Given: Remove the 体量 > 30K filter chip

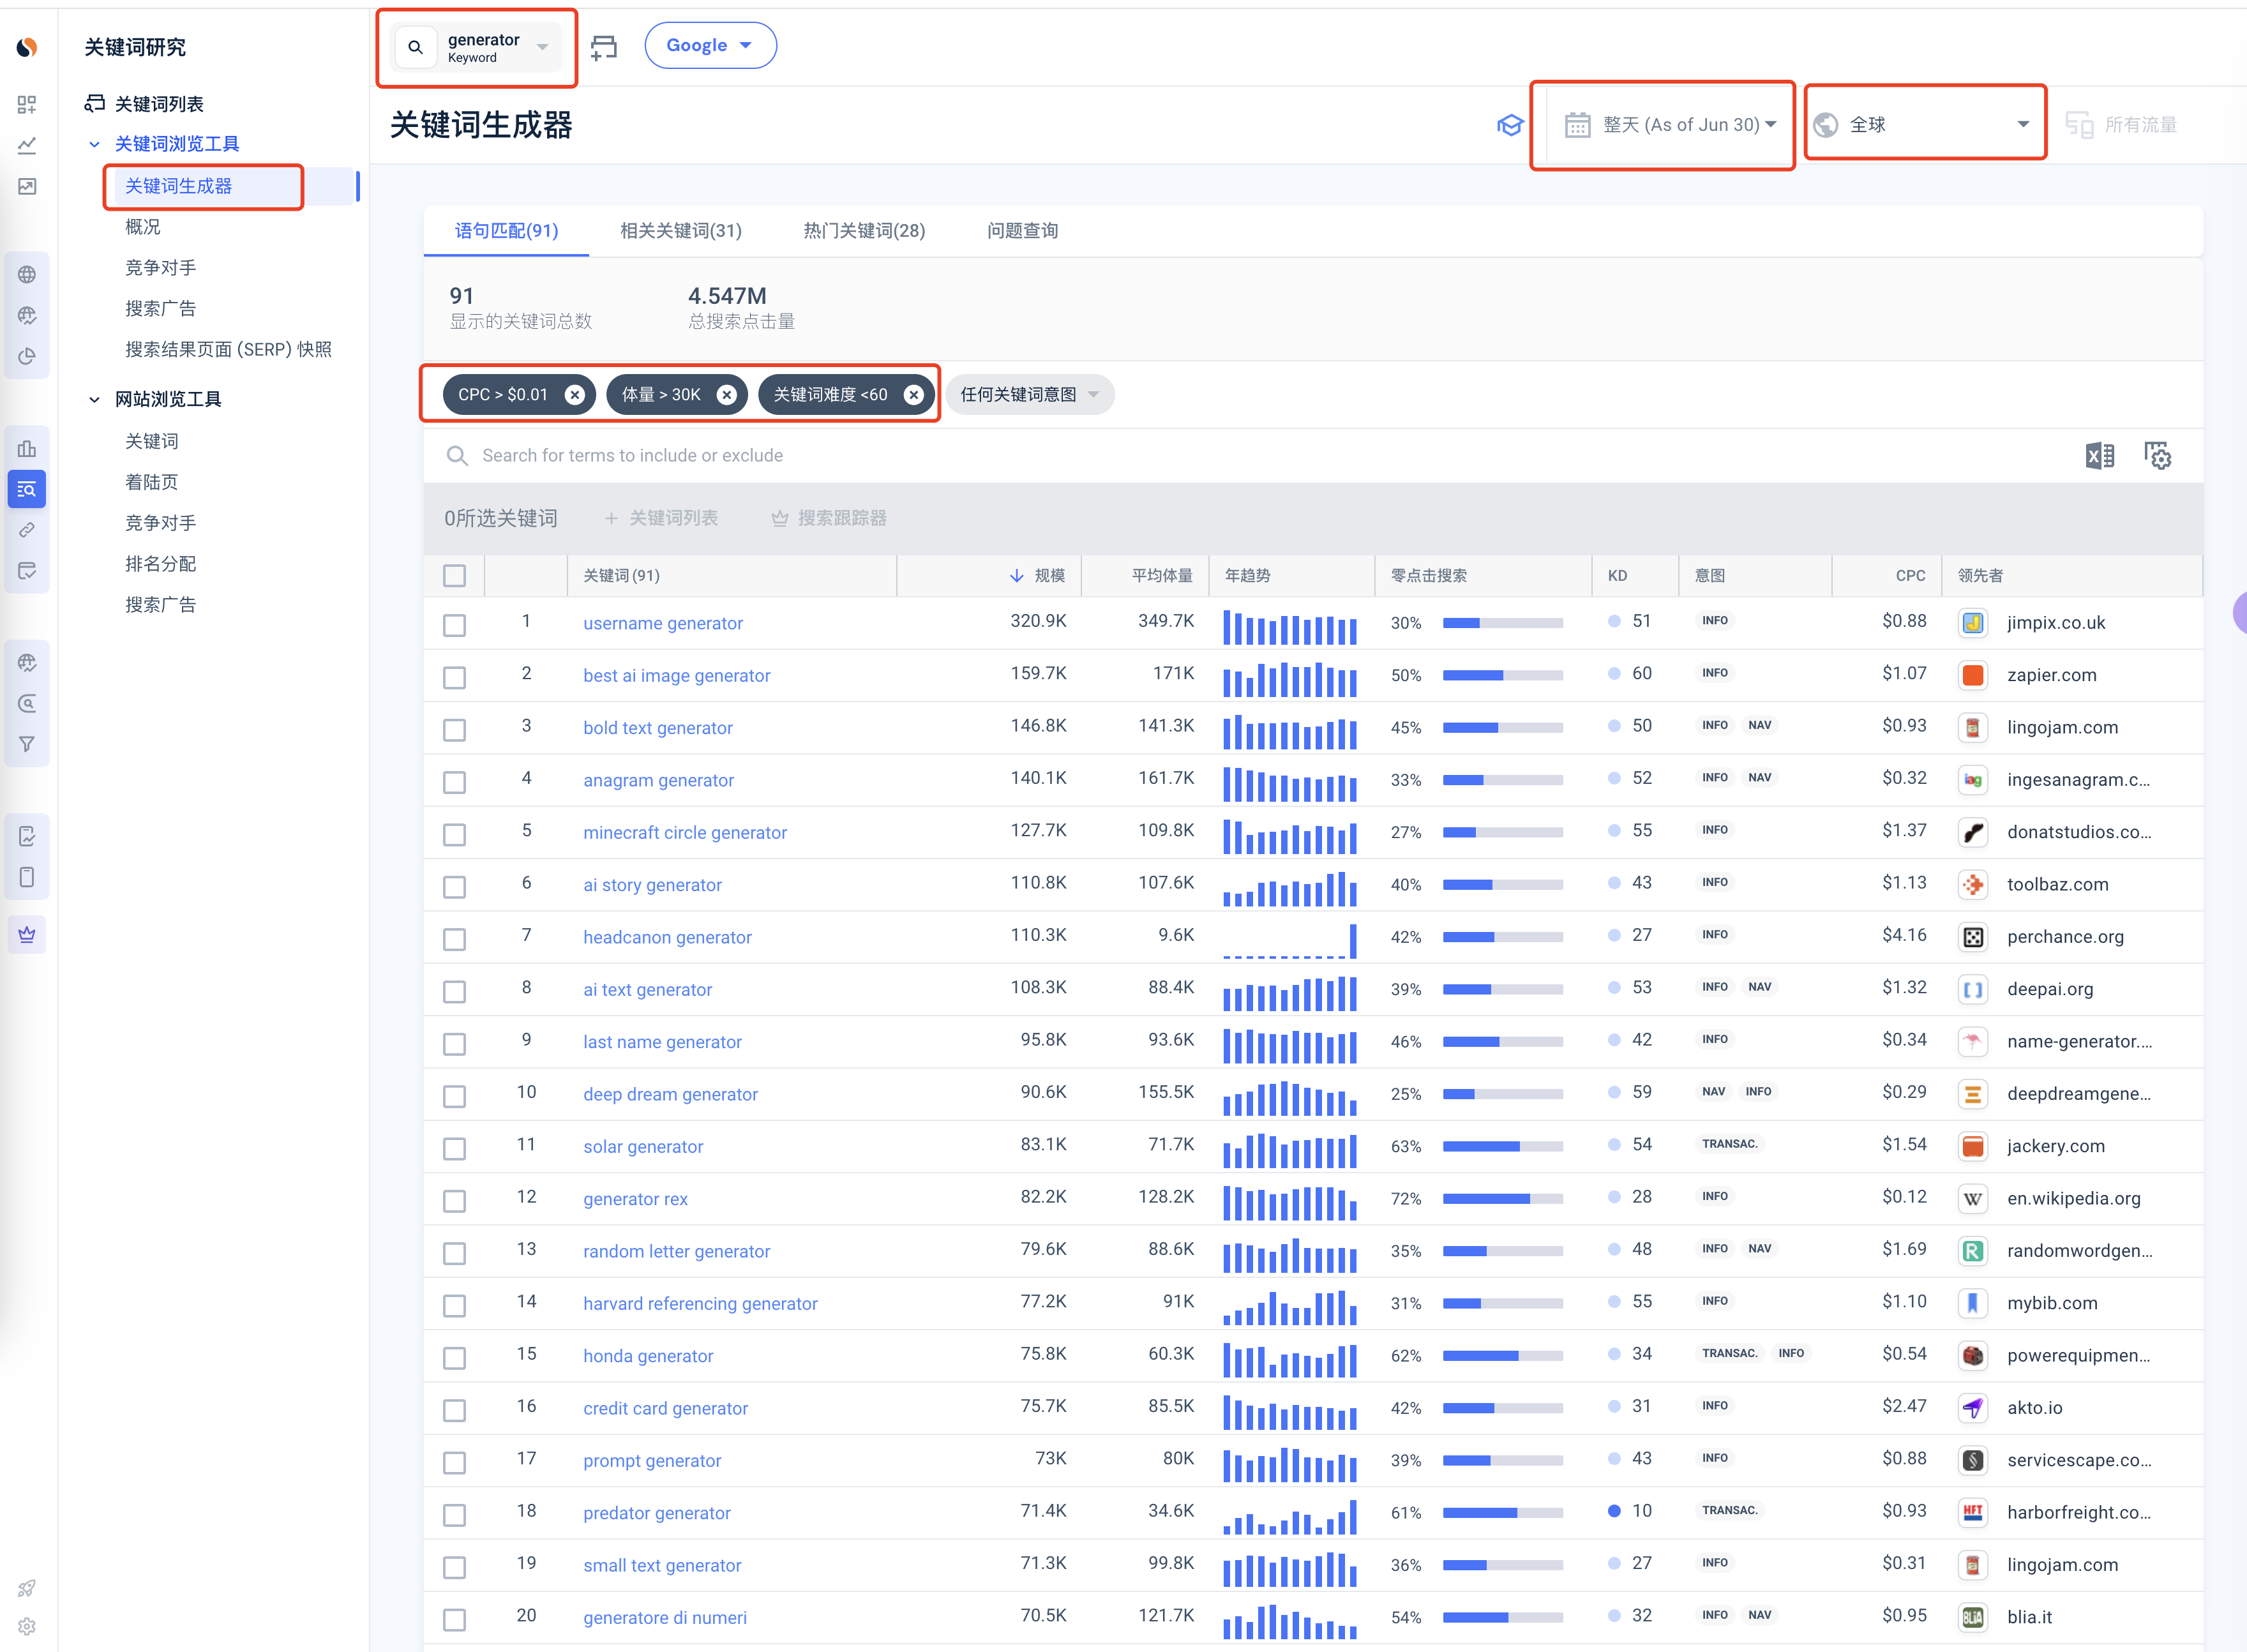Looking at the screenshot, I should (x=727, y=395).
